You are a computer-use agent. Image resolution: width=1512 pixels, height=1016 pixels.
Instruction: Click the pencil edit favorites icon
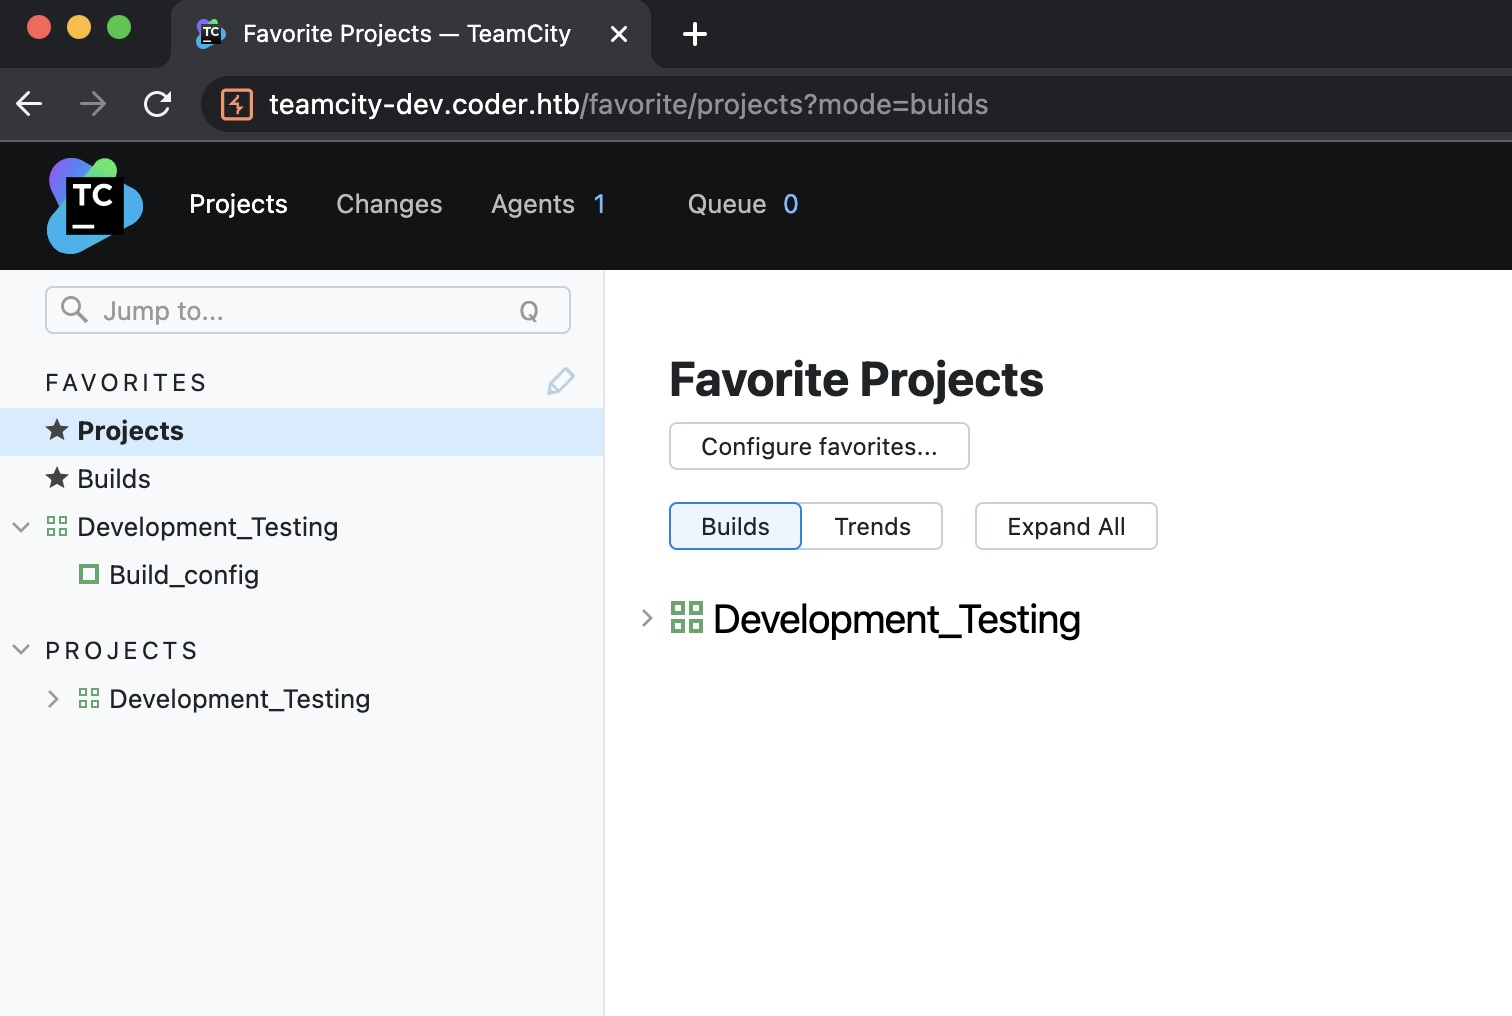point(560,381)
